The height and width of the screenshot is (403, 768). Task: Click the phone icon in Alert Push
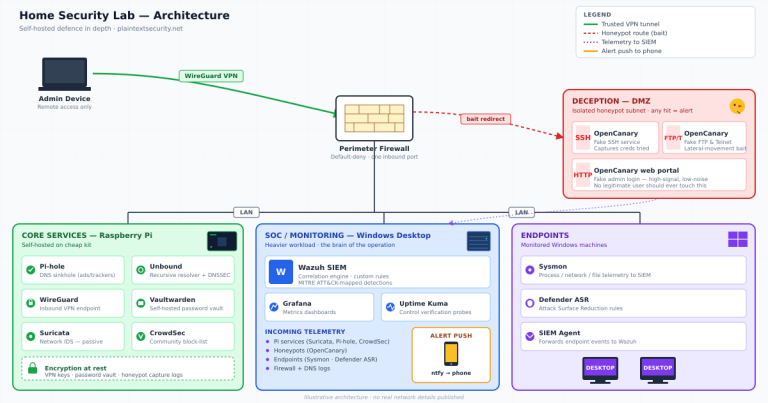tap(451, 354)
